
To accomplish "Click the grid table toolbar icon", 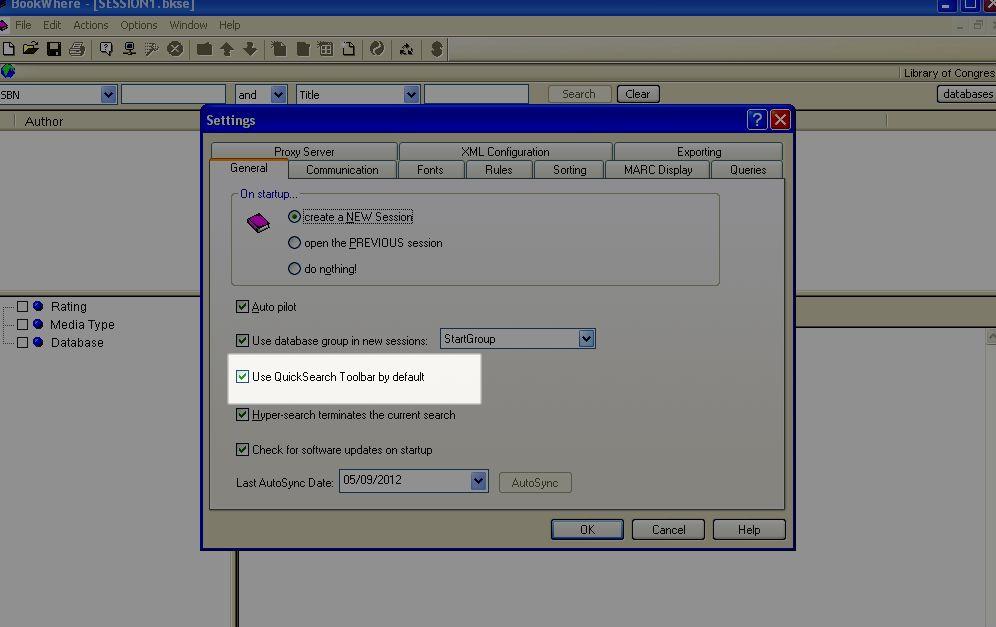I will click(x=325, y=49).
